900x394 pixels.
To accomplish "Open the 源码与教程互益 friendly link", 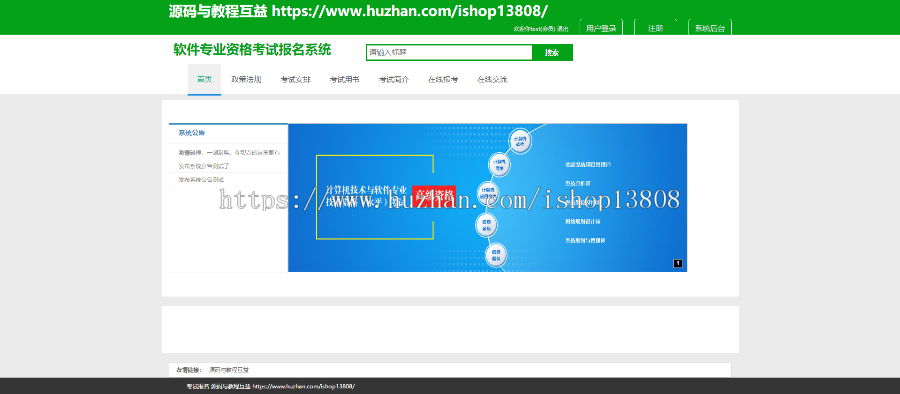I will click(x=229, y=370).
